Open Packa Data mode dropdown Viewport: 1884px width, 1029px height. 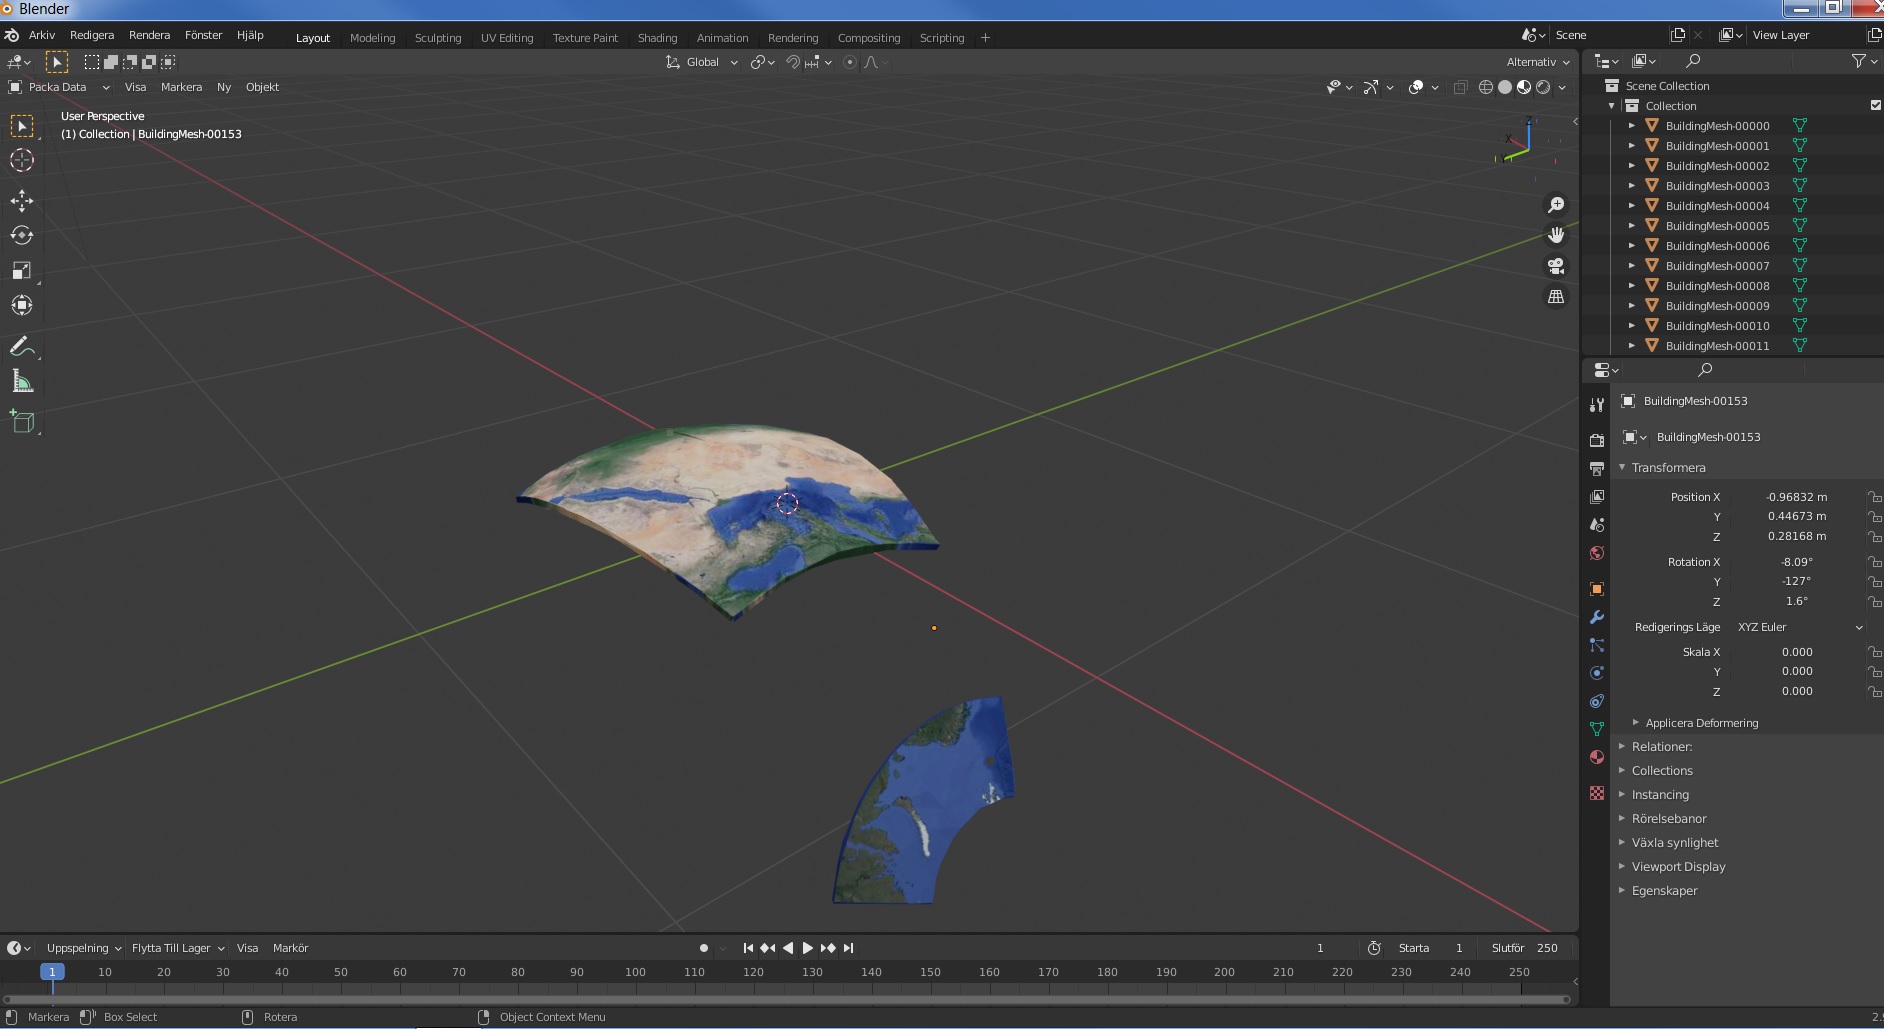click(x=59, y=87)
